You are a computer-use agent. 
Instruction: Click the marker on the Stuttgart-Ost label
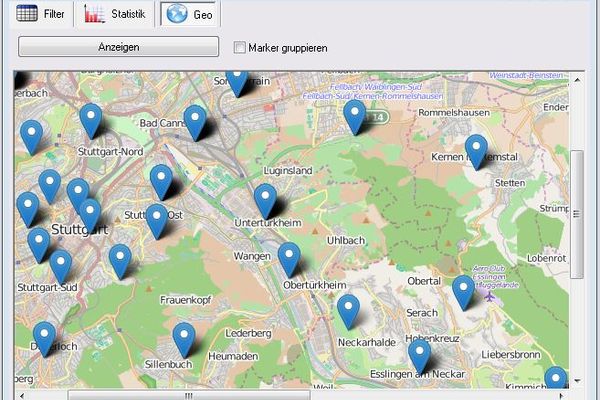tap(157, 221)
